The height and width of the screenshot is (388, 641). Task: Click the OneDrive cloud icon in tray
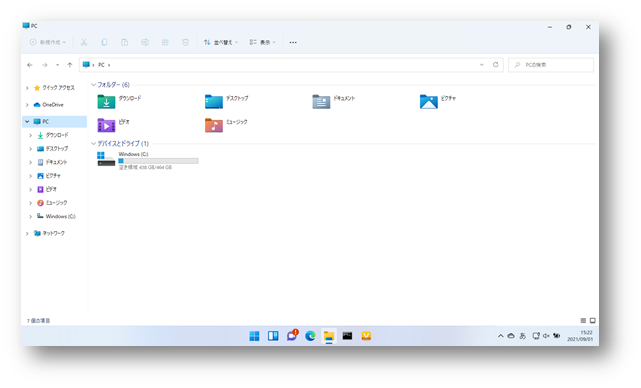click(x=511, y=336)
